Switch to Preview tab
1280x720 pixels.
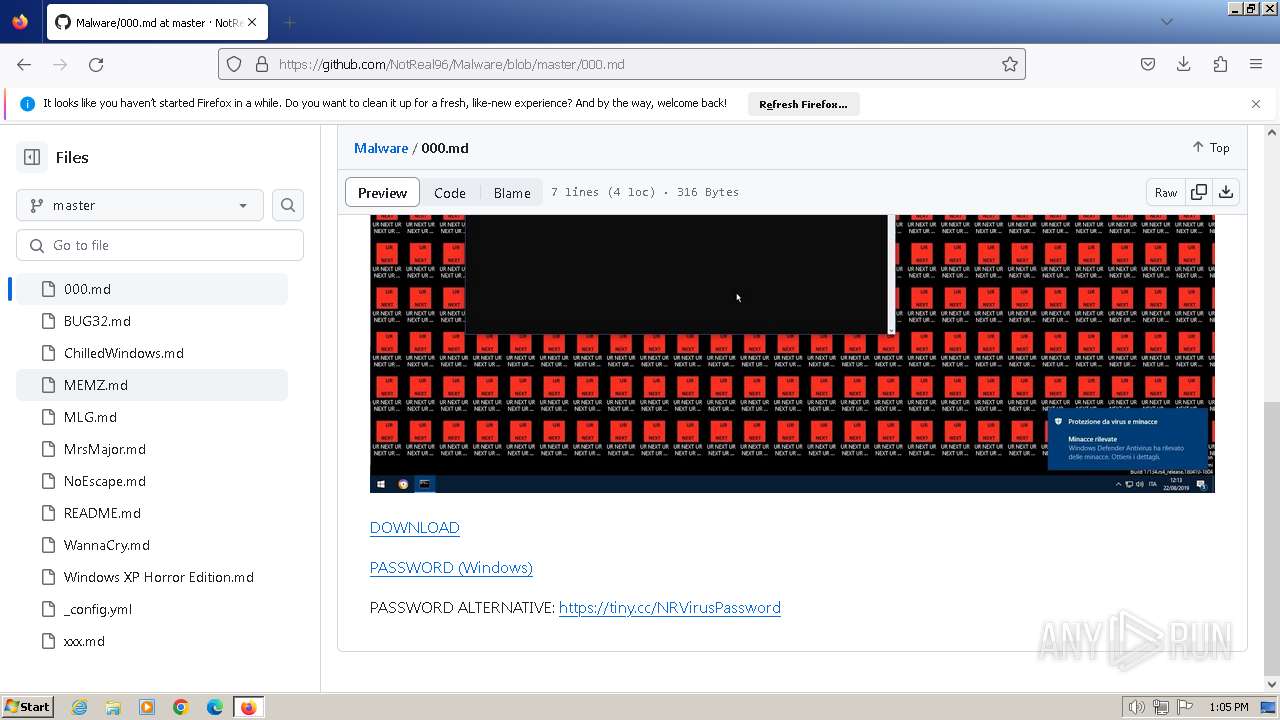(382, 193)
